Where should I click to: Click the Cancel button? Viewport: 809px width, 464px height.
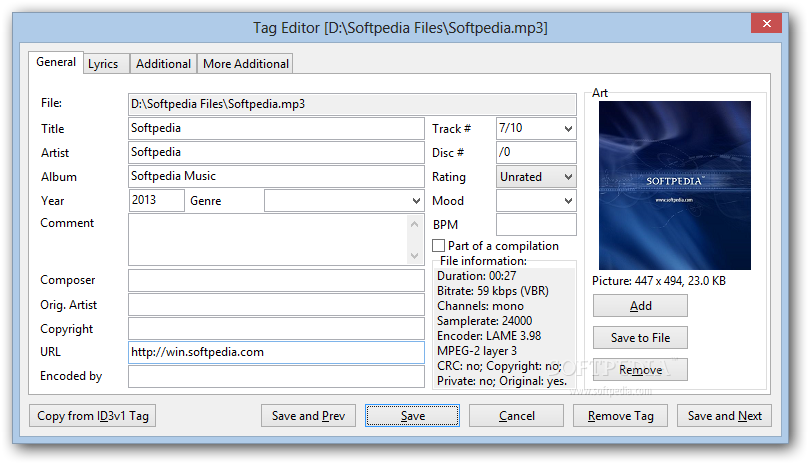point(516,416)
